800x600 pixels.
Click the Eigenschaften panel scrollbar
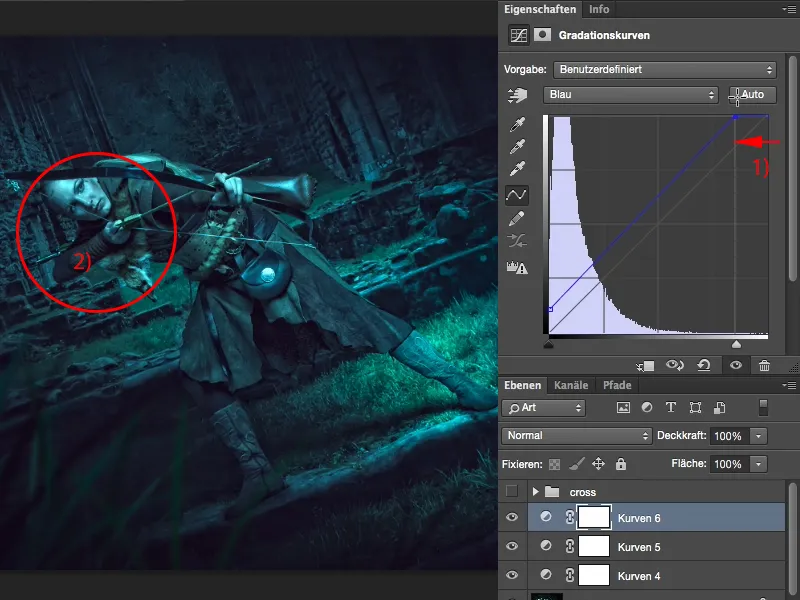pyautogui.click(x=792, y=168)
